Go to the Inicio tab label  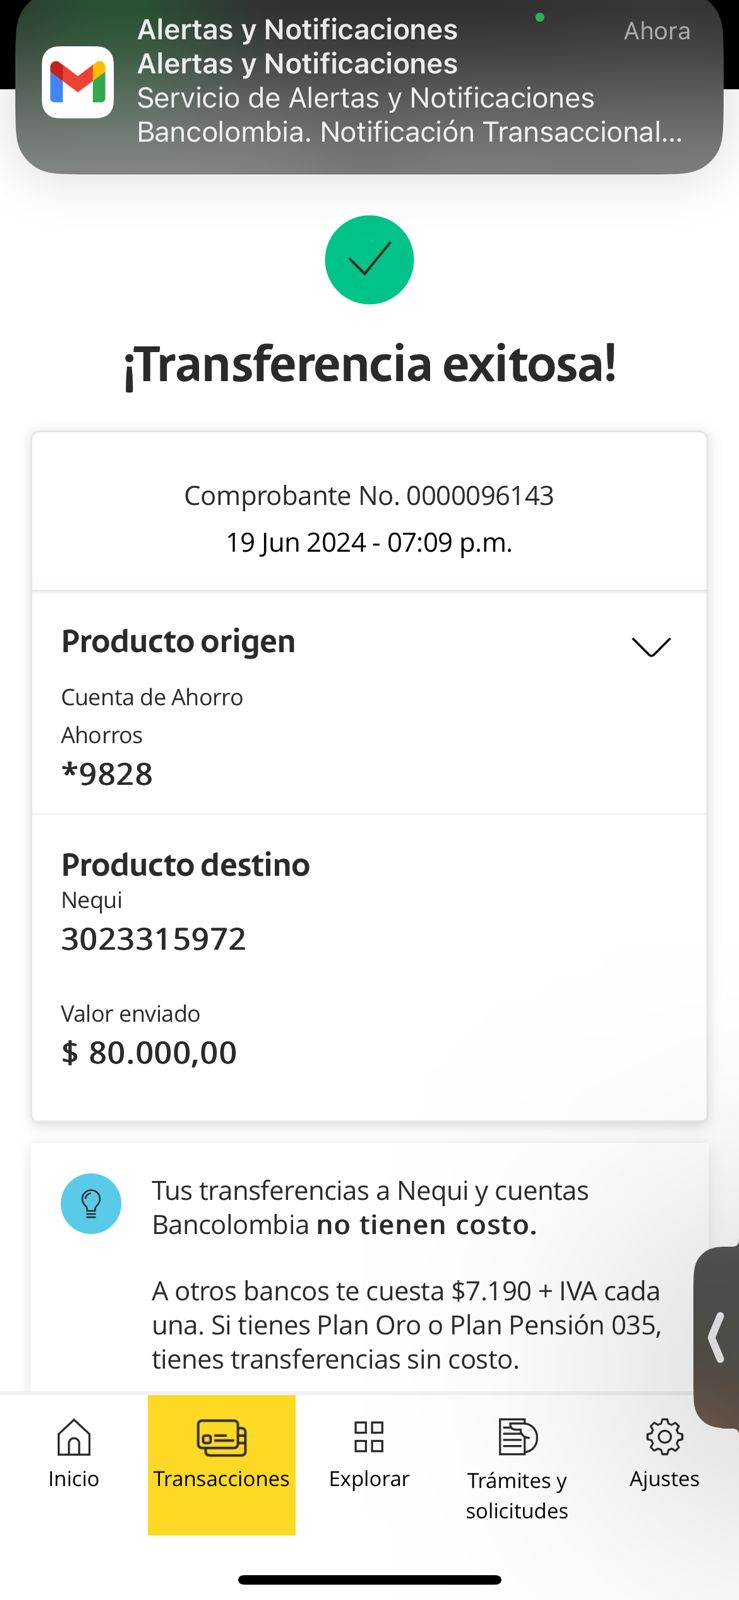74,1479
